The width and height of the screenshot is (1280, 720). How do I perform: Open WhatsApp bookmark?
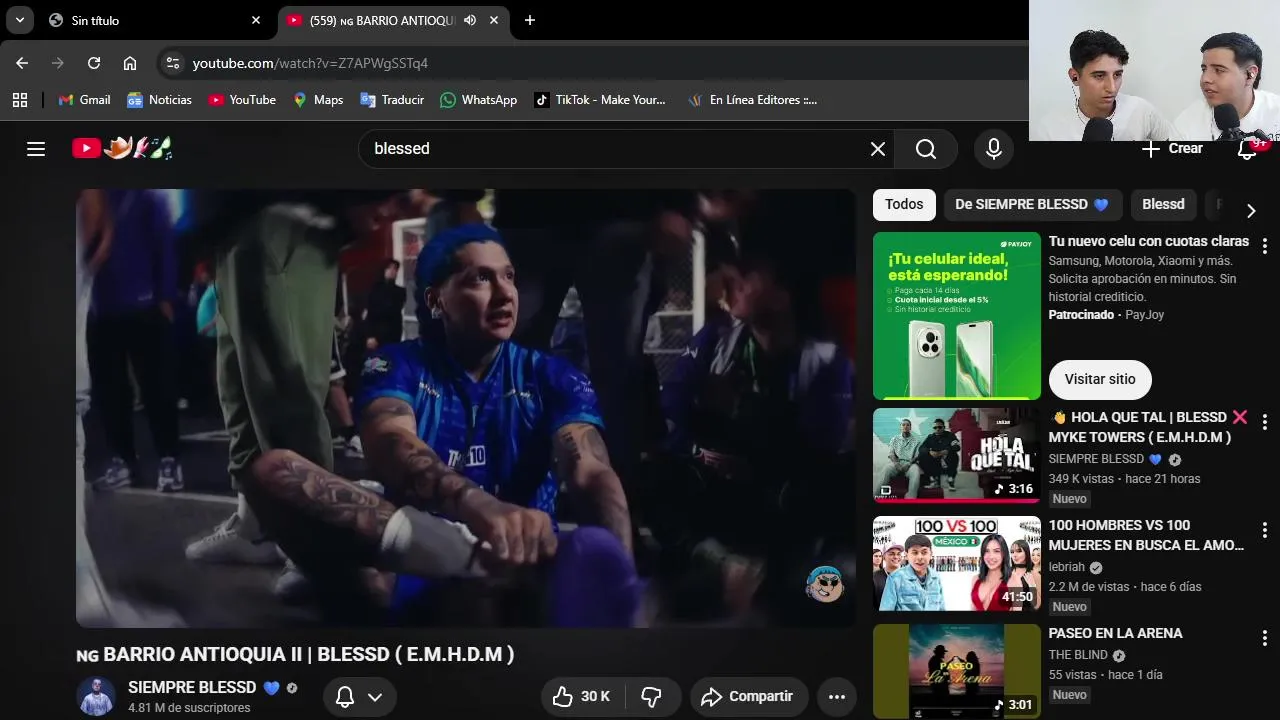pos(479,100)
